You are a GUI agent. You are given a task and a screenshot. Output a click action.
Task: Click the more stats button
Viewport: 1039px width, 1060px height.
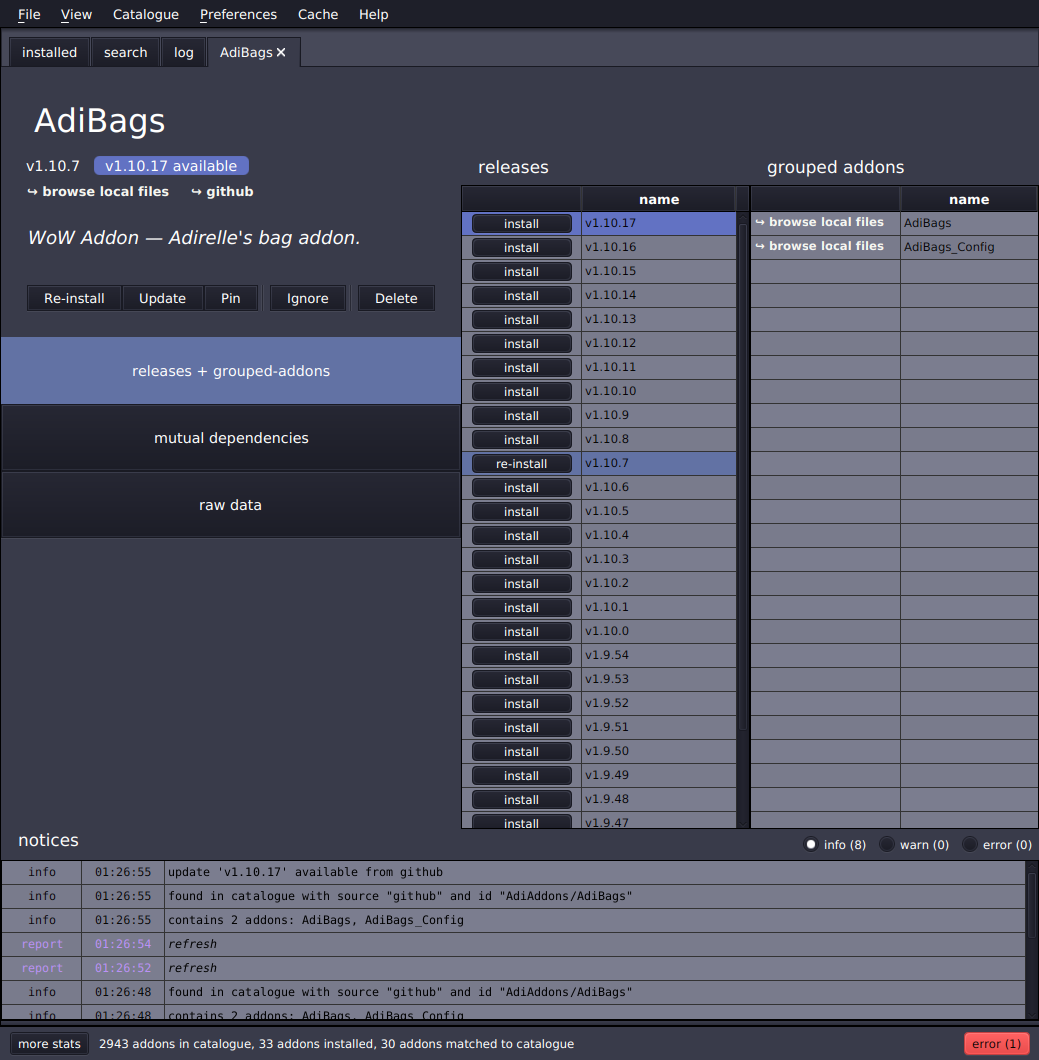[49, 1044]
